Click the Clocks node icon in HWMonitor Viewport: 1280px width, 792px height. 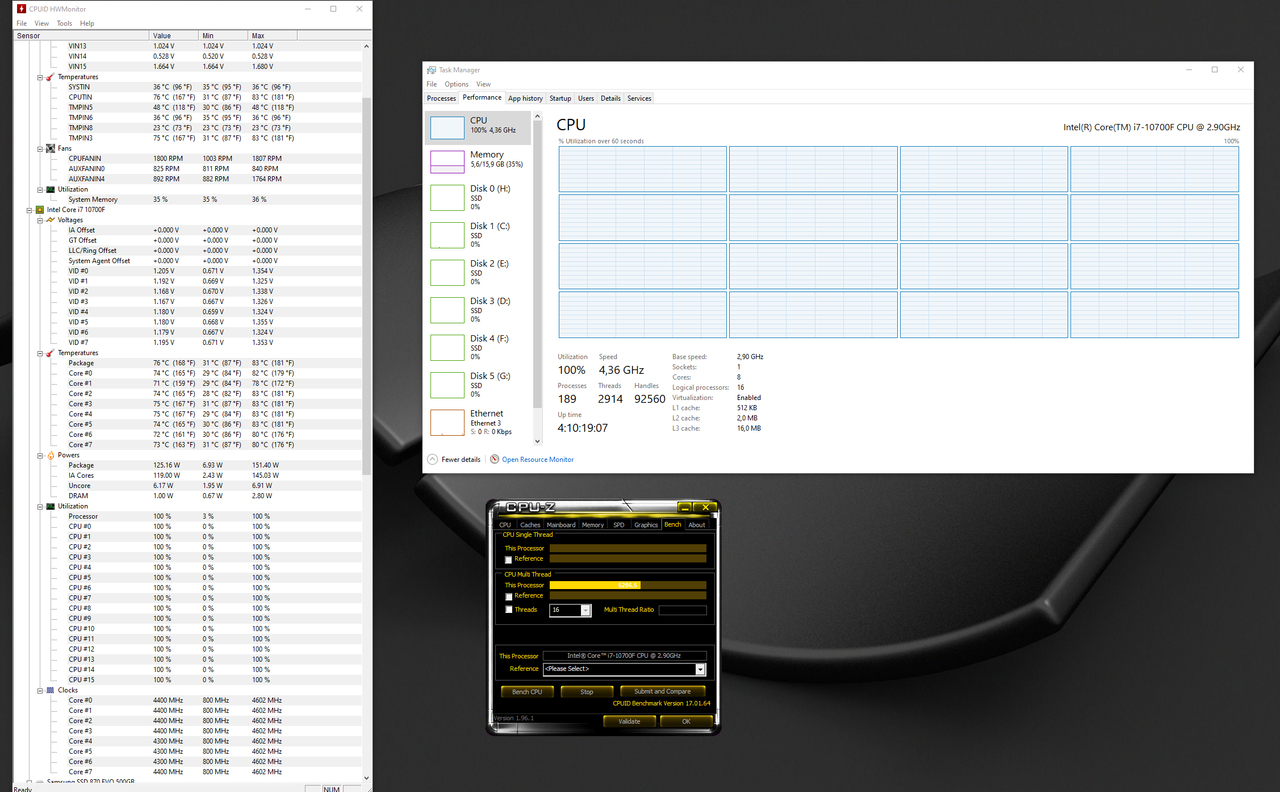click(50, 690)
